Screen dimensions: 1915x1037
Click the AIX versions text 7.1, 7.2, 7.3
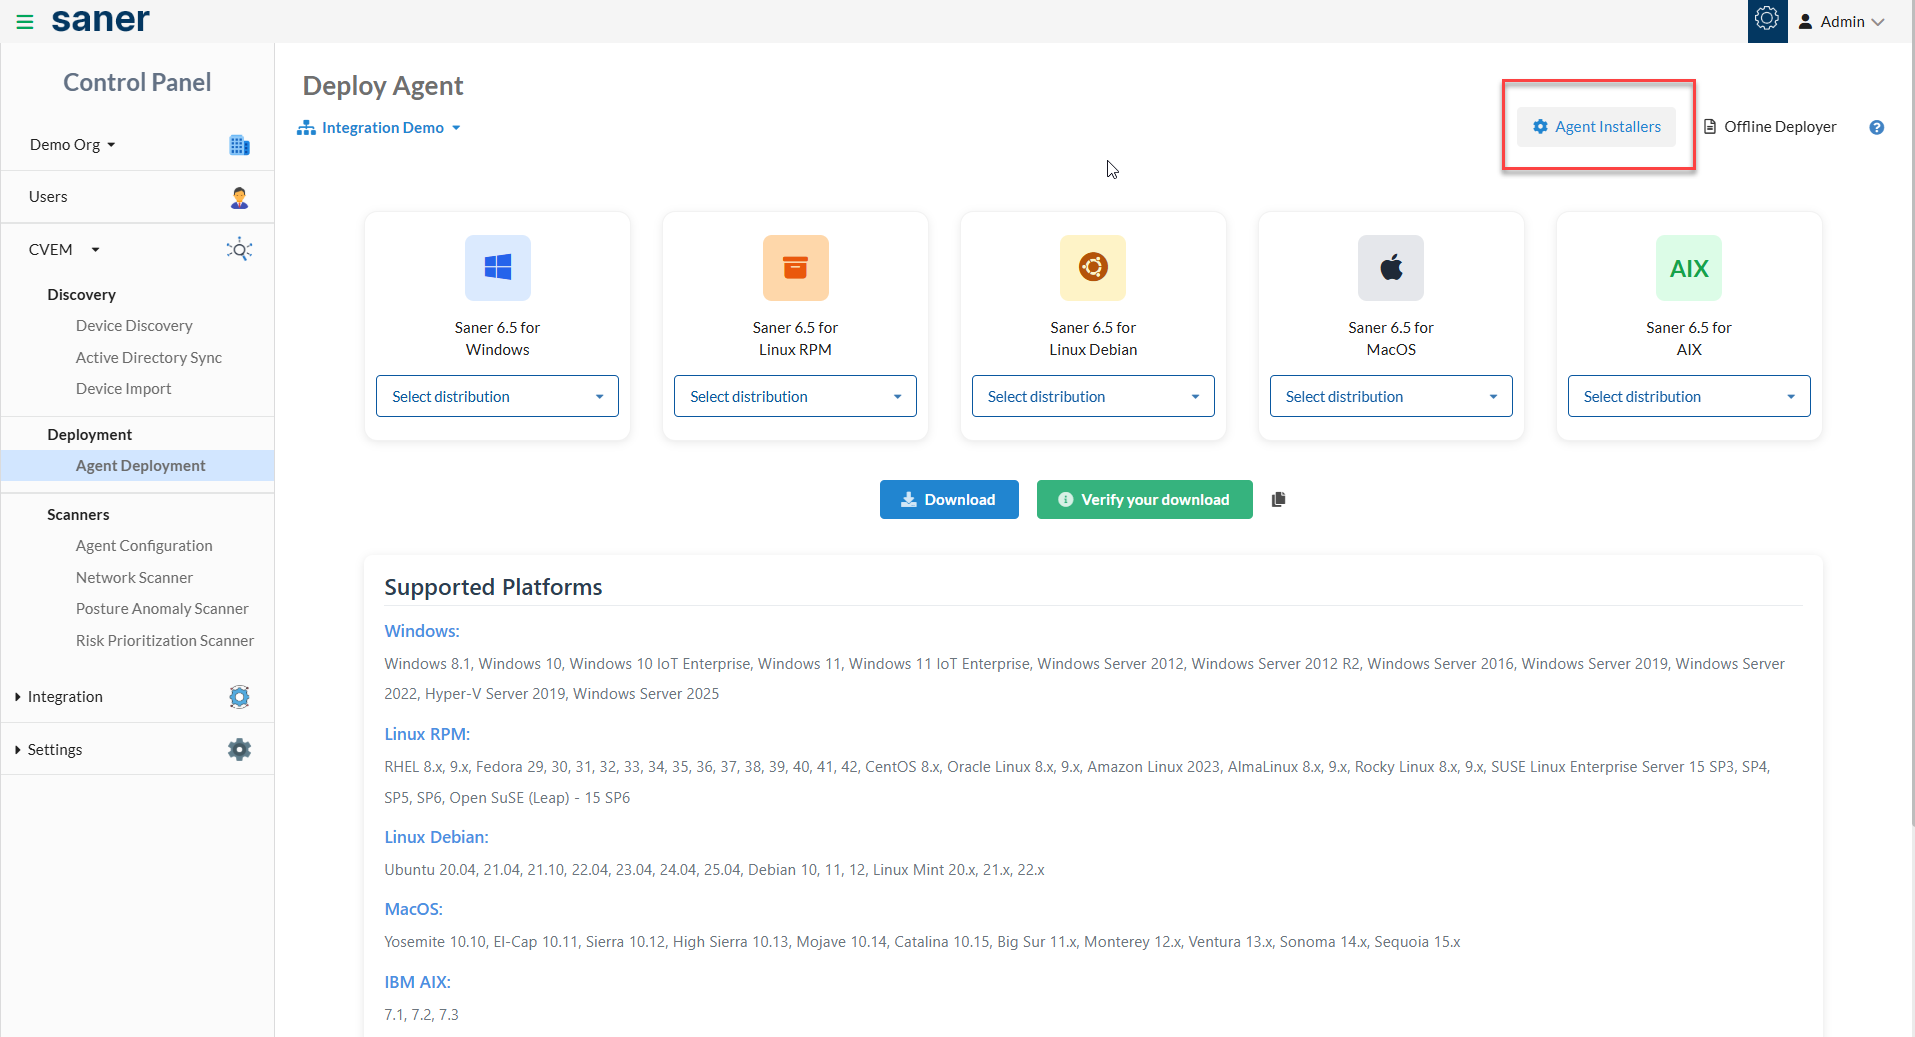[421, 1014]
